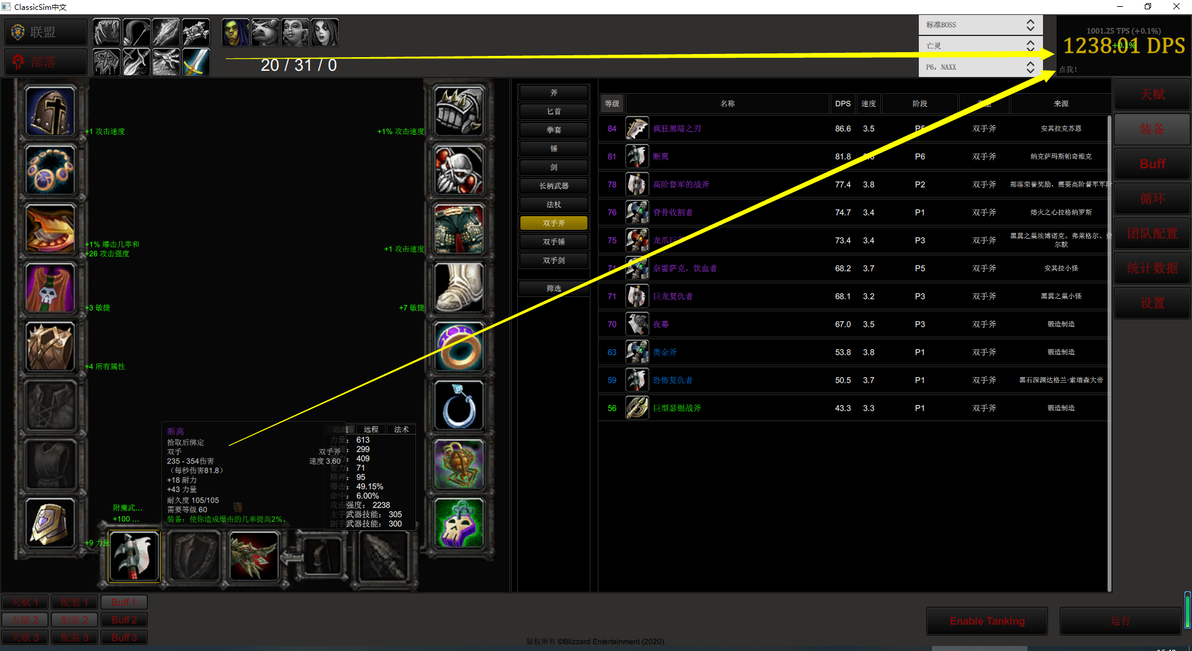Open the ranged weapon crossbow slot
Screen dimensions: 1192x651
pyautogui.click(x=254, y=557)
